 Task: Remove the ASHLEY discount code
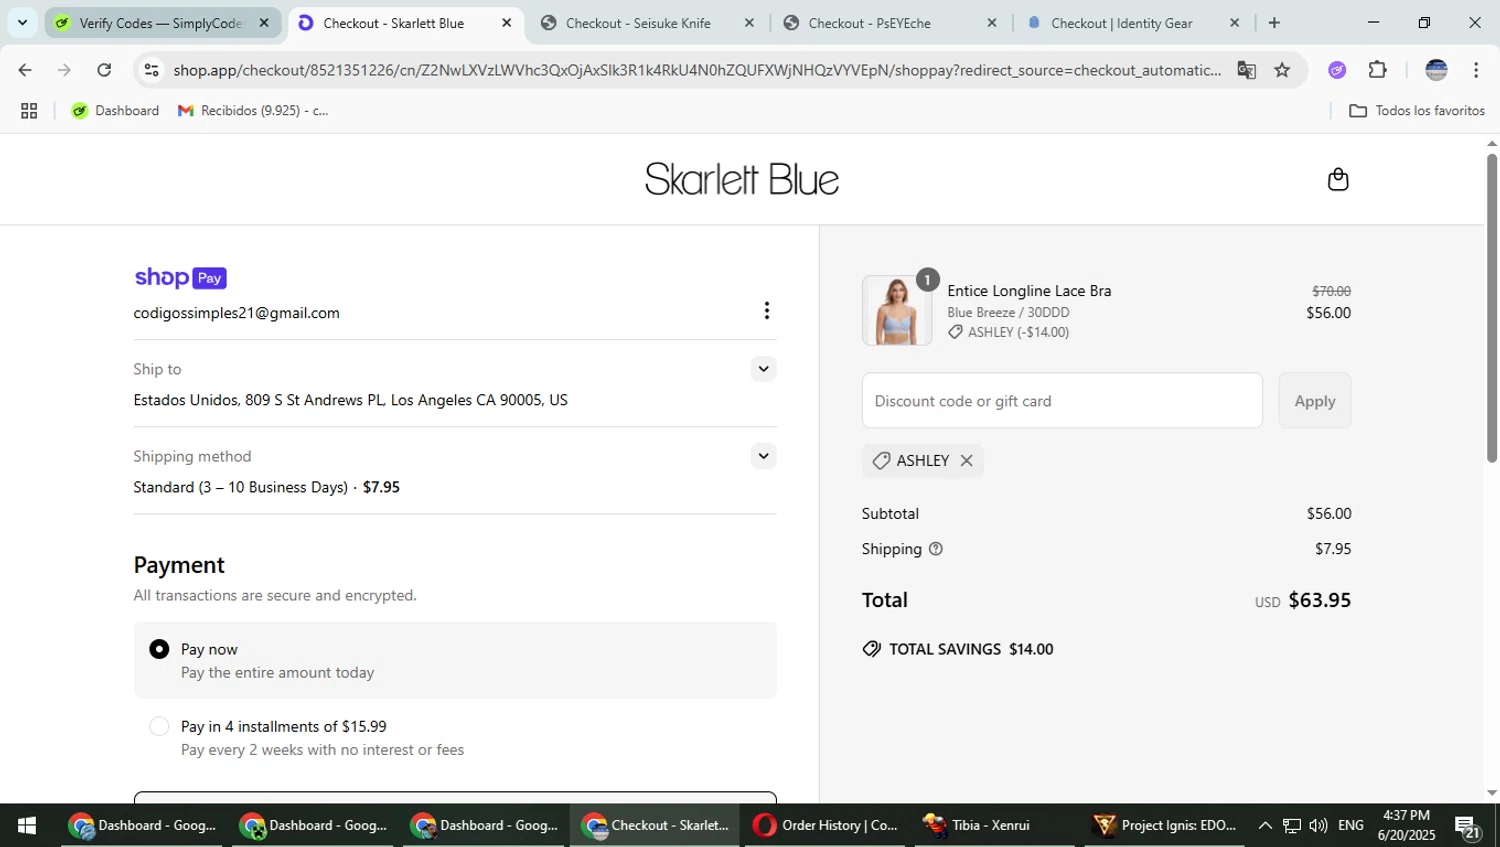(966, 461)
